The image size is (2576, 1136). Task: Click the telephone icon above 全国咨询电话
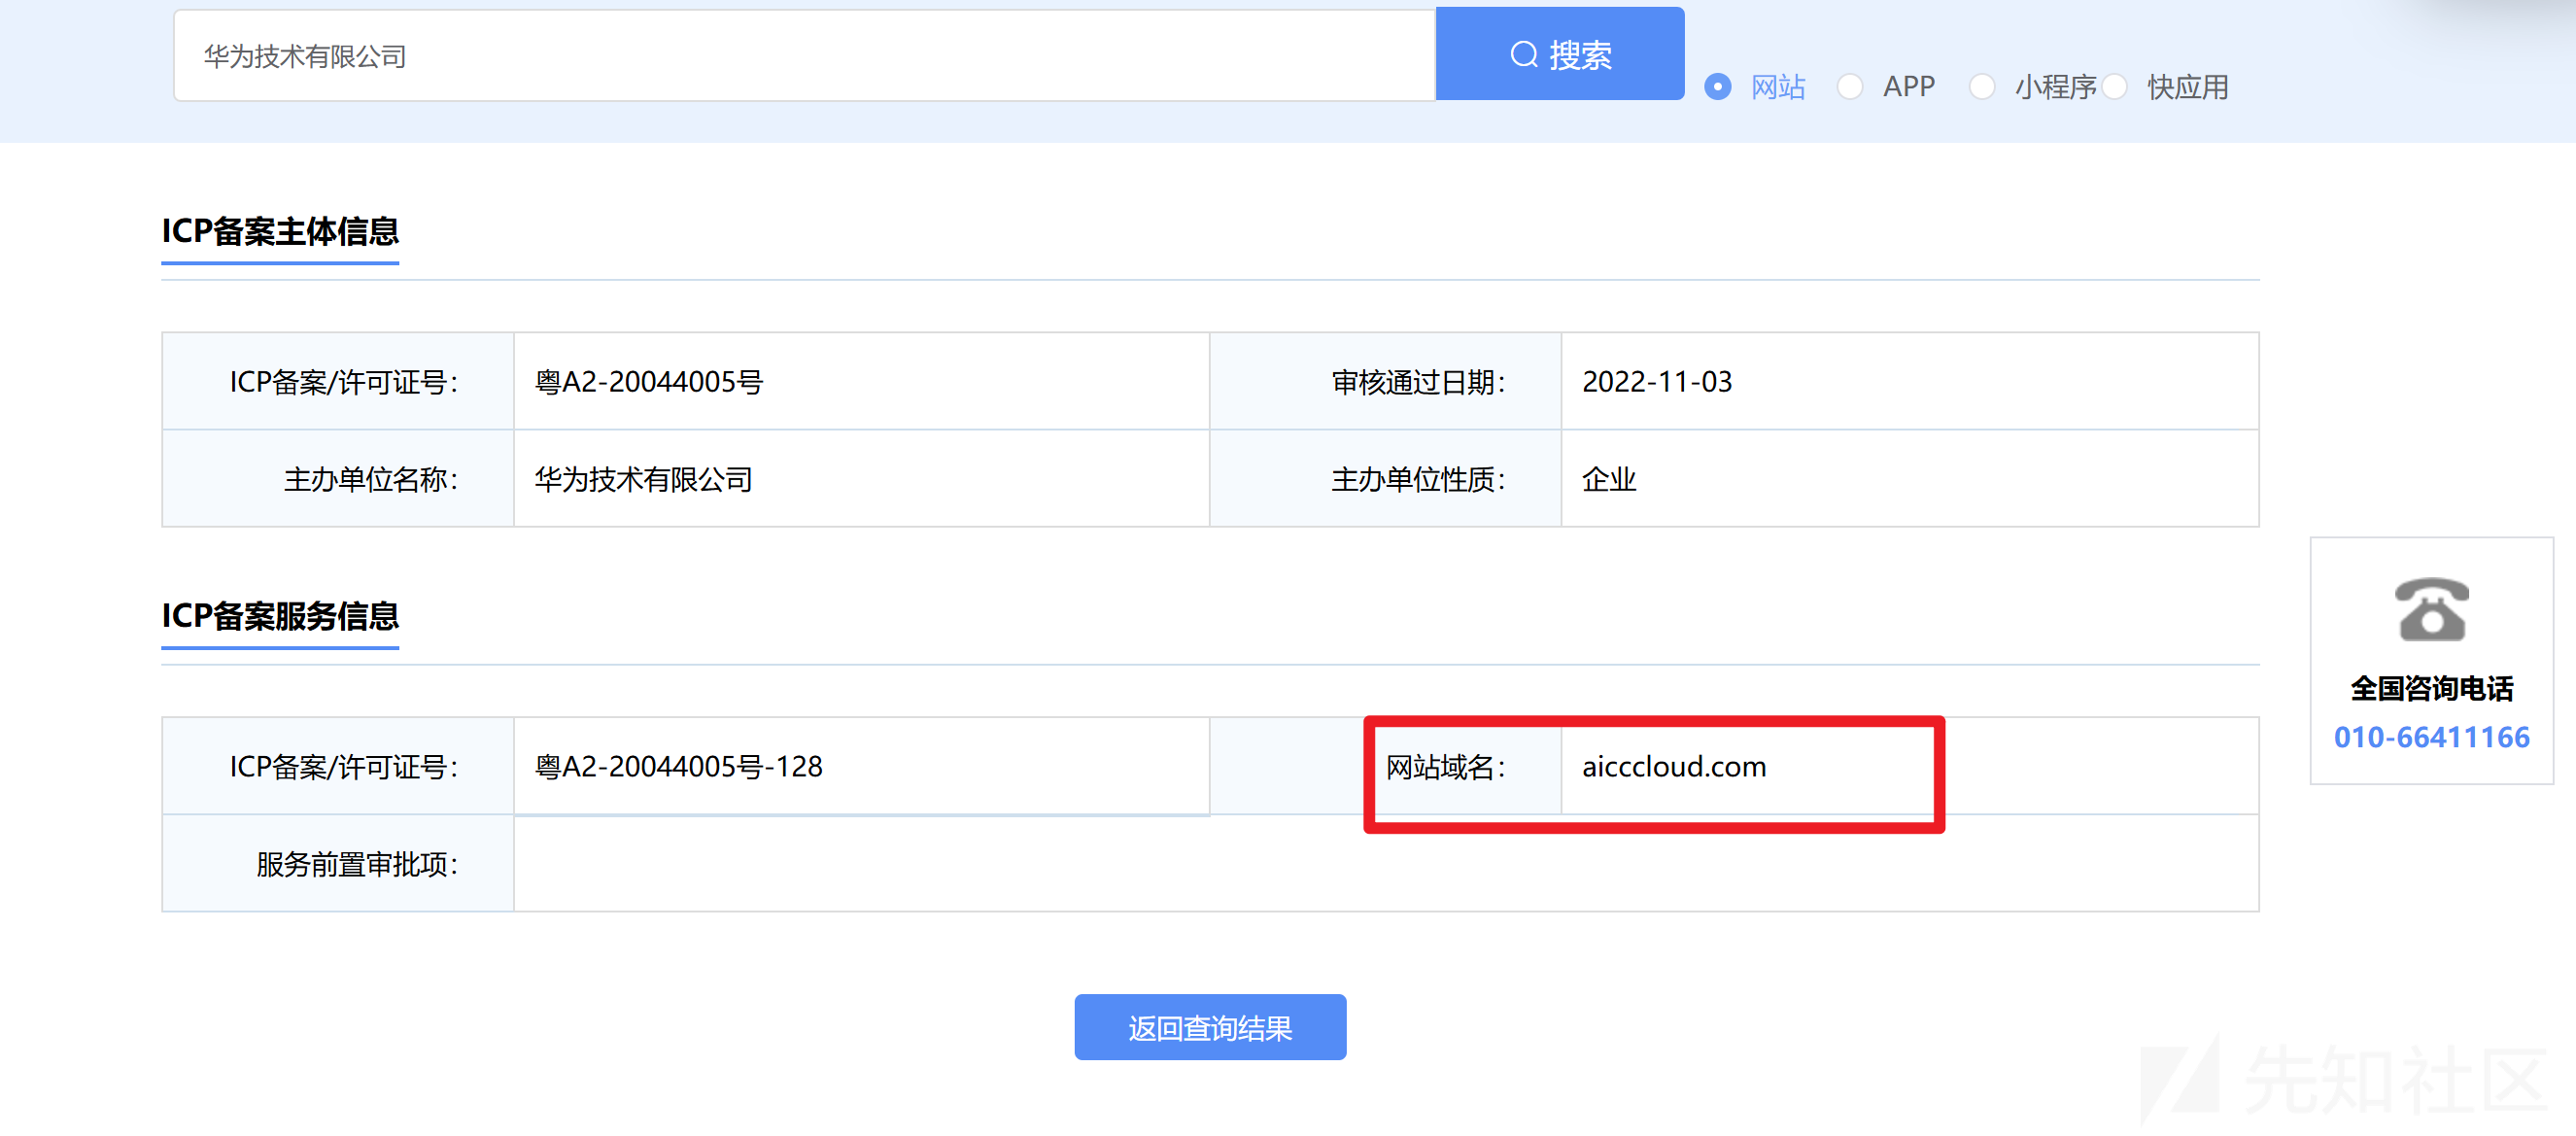pos(2433,608)
